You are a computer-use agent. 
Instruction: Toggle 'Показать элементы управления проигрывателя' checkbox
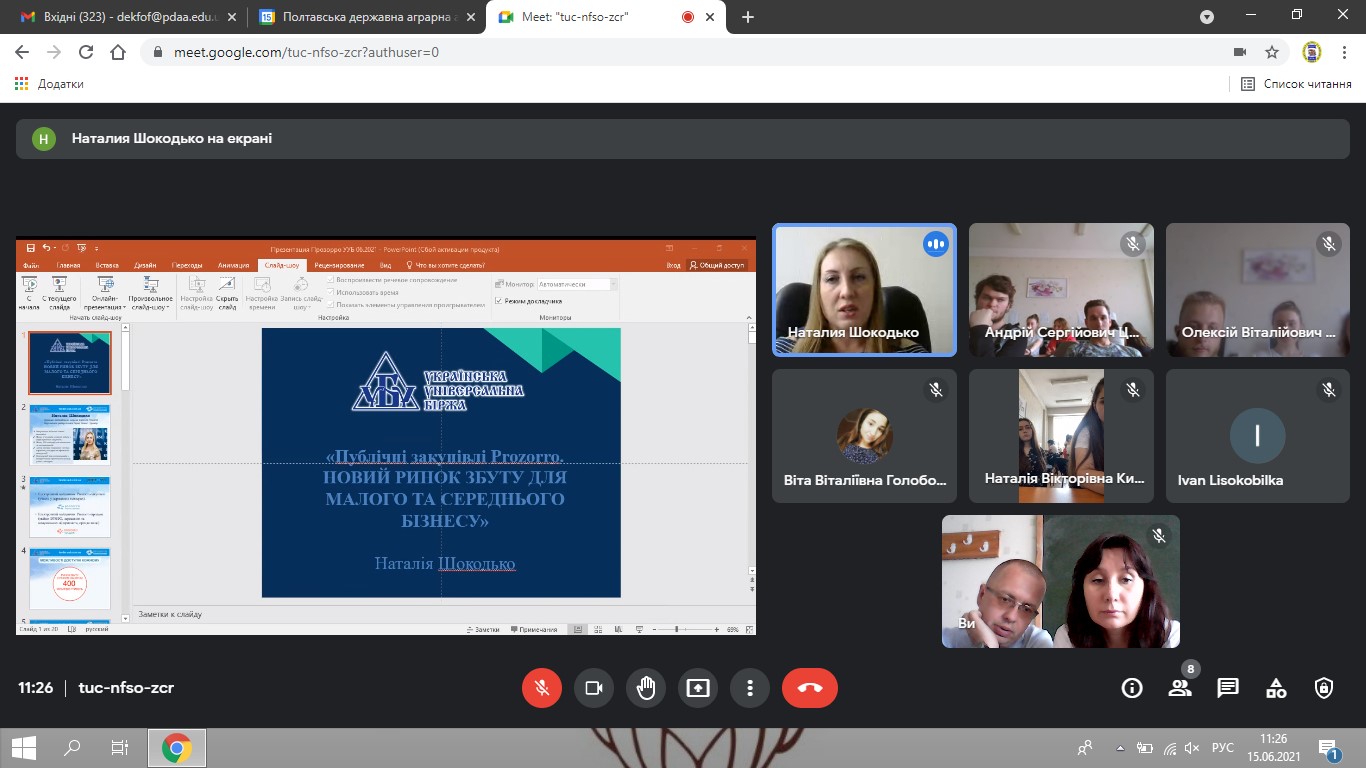click(330, 305)
